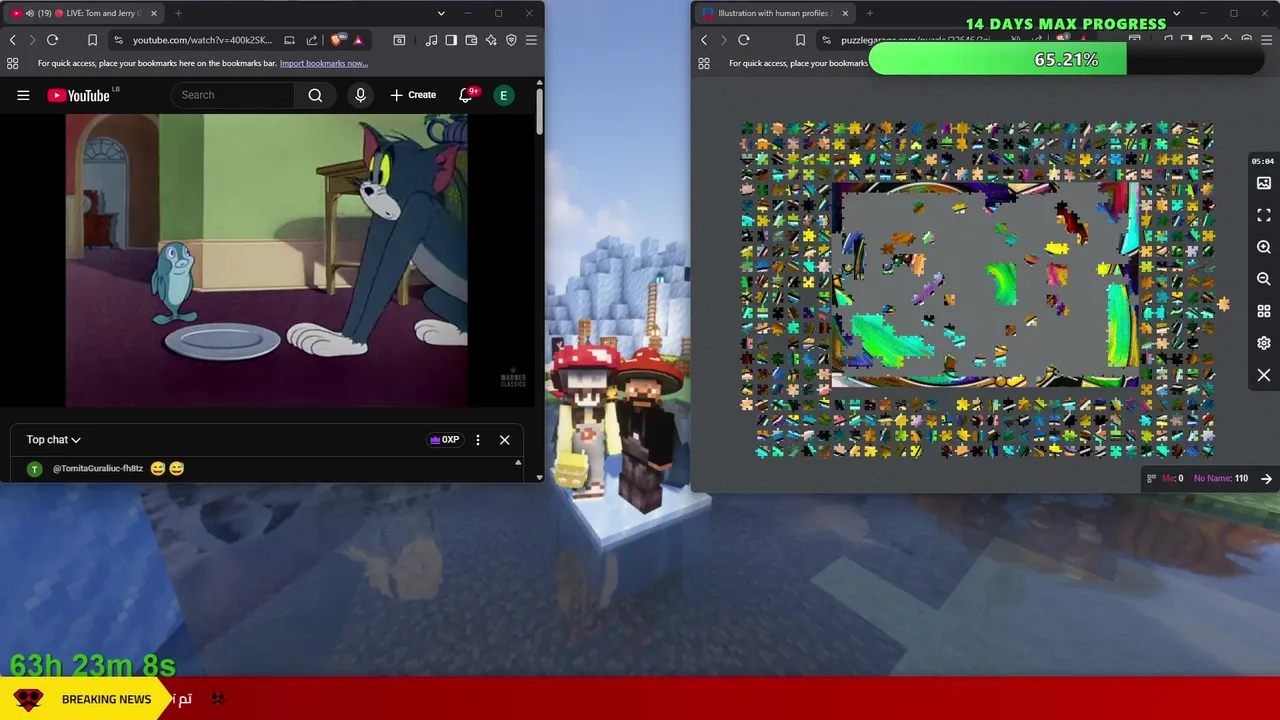The image size is (1280, 720).
Task: Open the YouTube Create menu
Action: tap(413, 95)
